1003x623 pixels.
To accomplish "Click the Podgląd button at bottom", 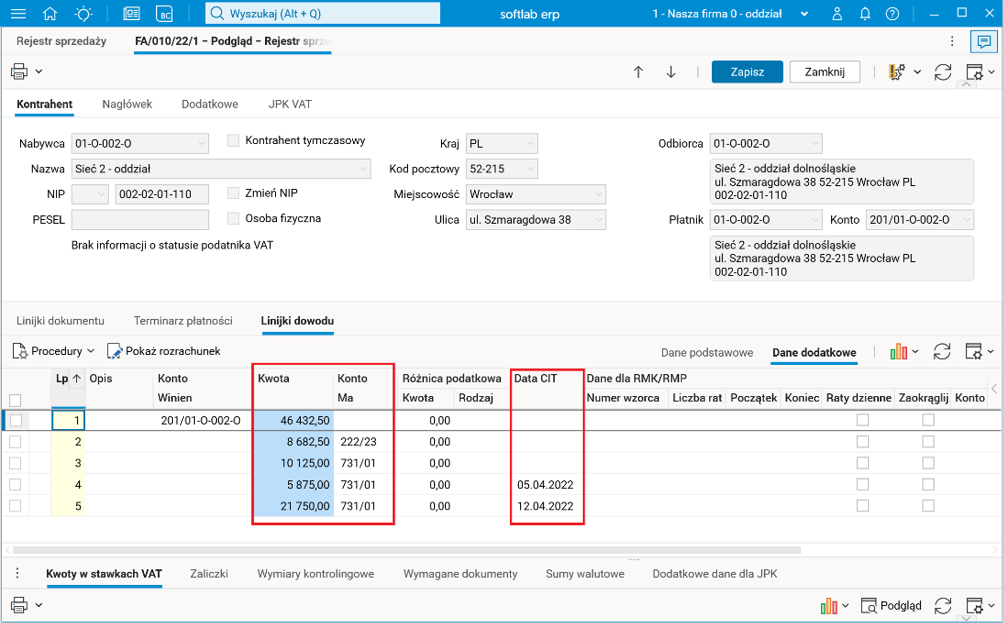I will tap(892, 605).
